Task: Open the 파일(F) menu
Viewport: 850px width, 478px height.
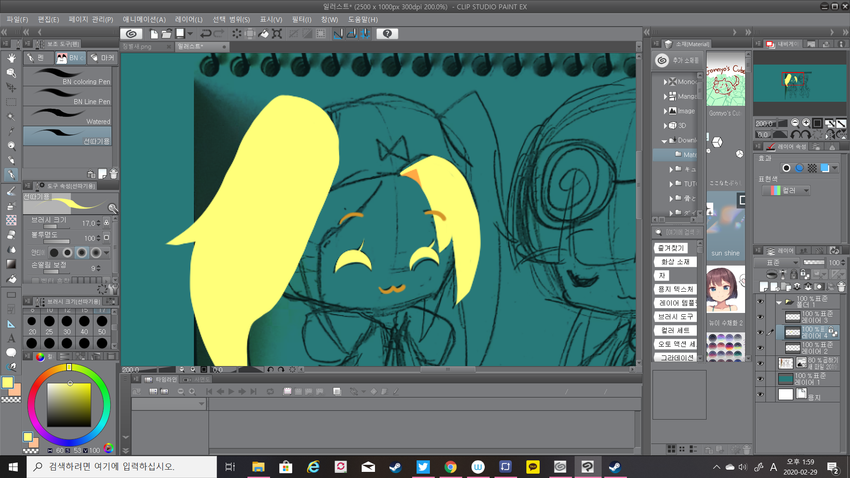Action: point(17,20)
